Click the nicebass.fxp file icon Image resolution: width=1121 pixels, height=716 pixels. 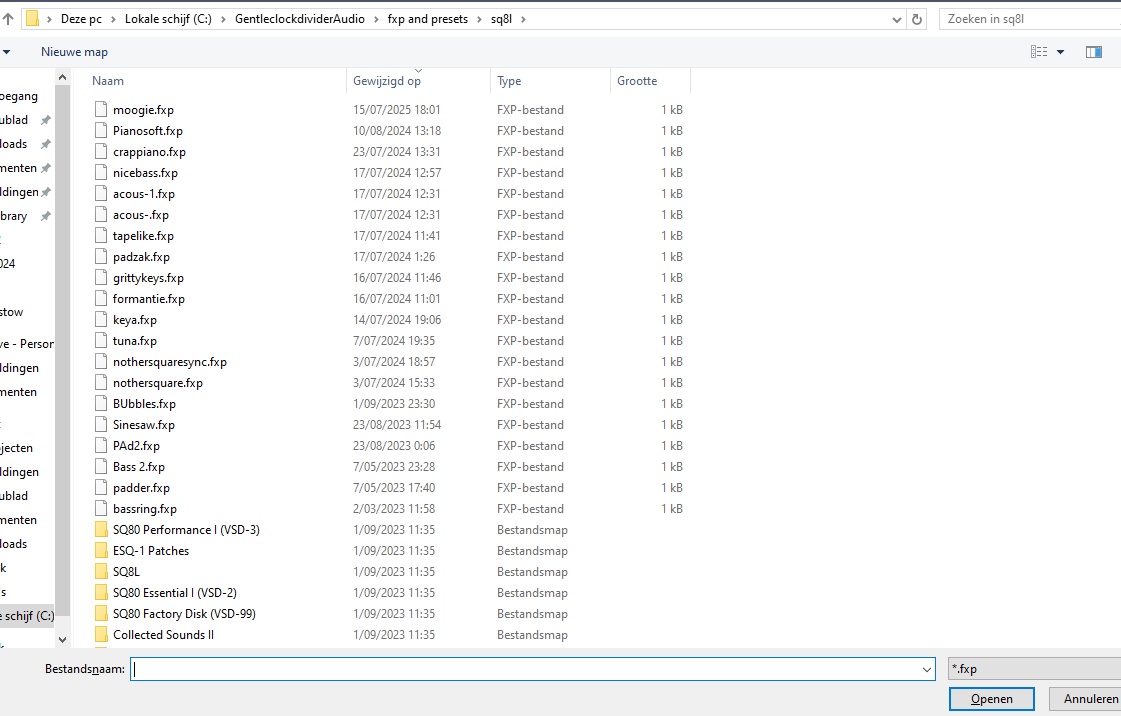click(101, 172)
